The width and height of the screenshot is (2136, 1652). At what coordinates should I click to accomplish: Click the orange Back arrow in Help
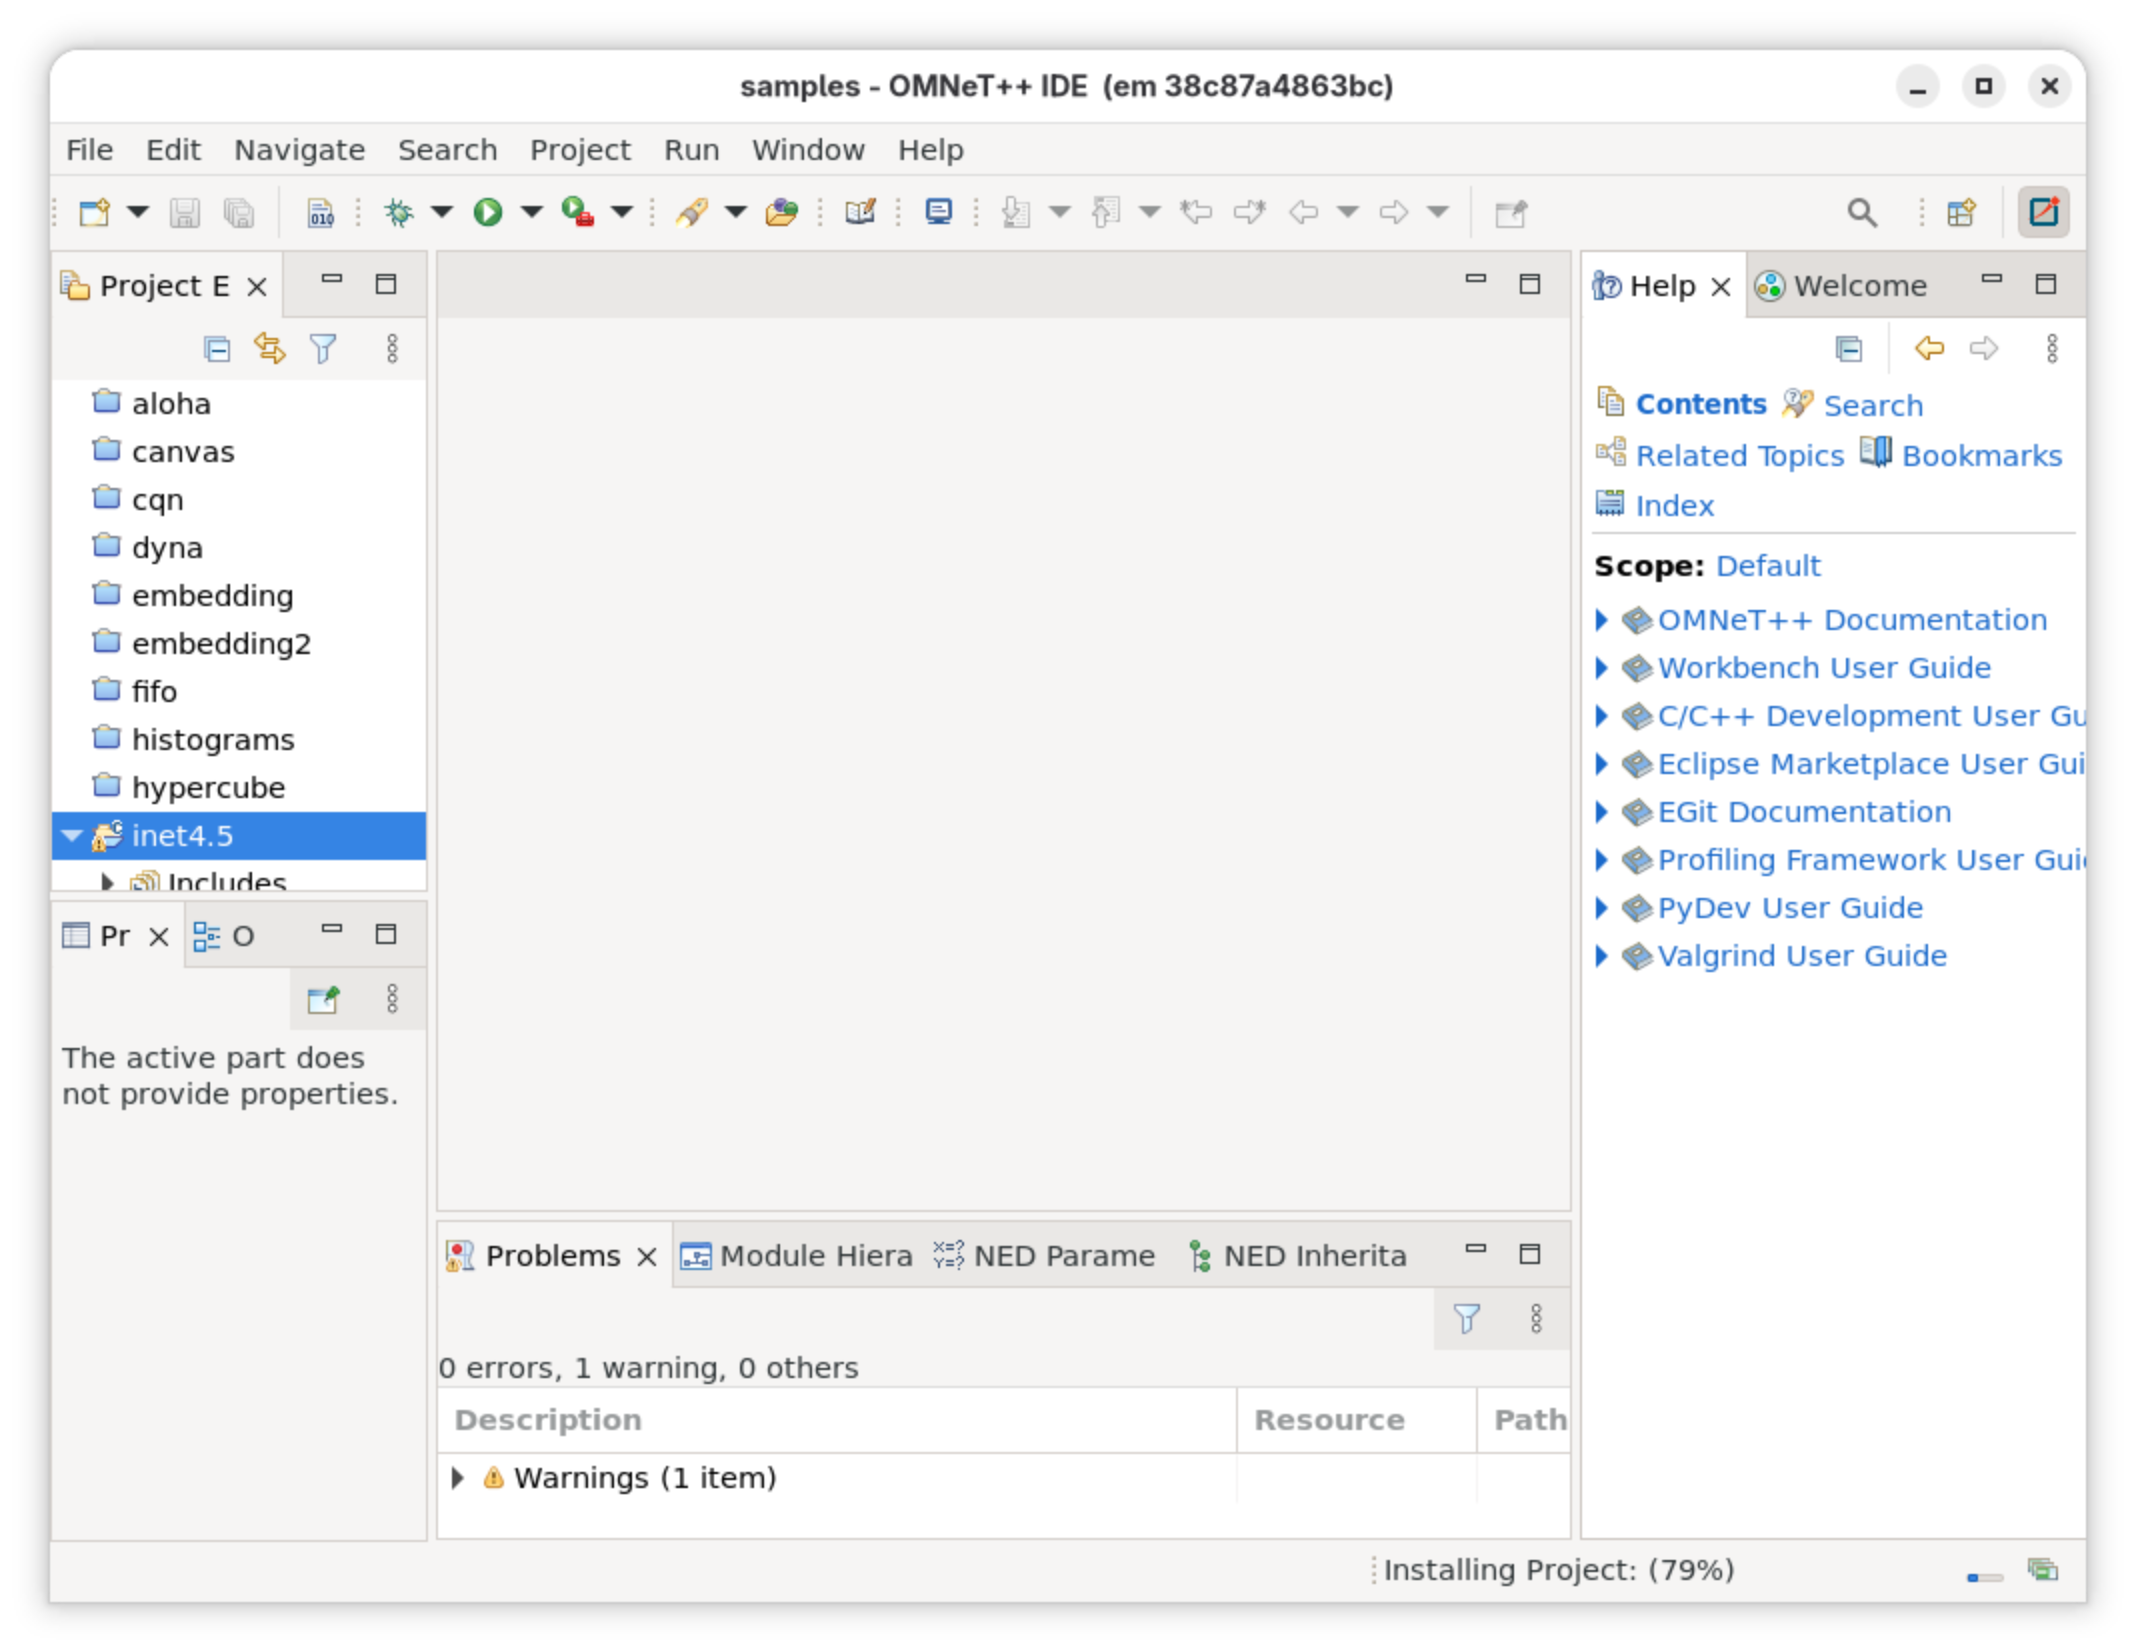tap(1929, 348)
